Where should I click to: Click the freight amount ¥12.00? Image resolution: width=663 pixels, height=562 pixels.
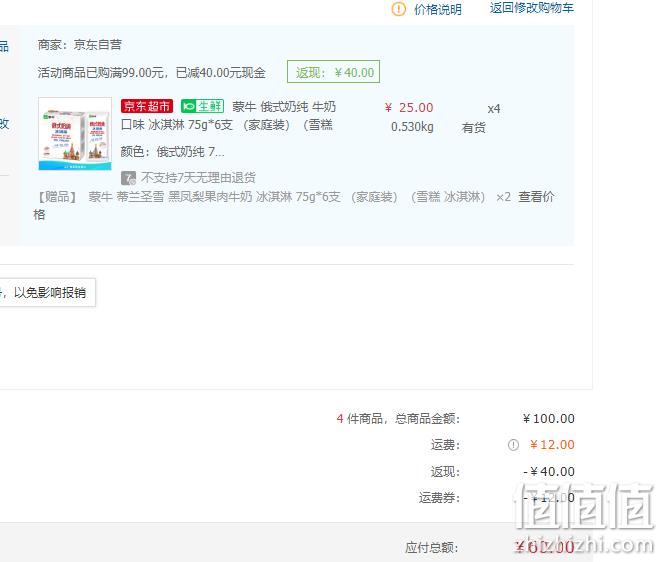pos(552,445)
